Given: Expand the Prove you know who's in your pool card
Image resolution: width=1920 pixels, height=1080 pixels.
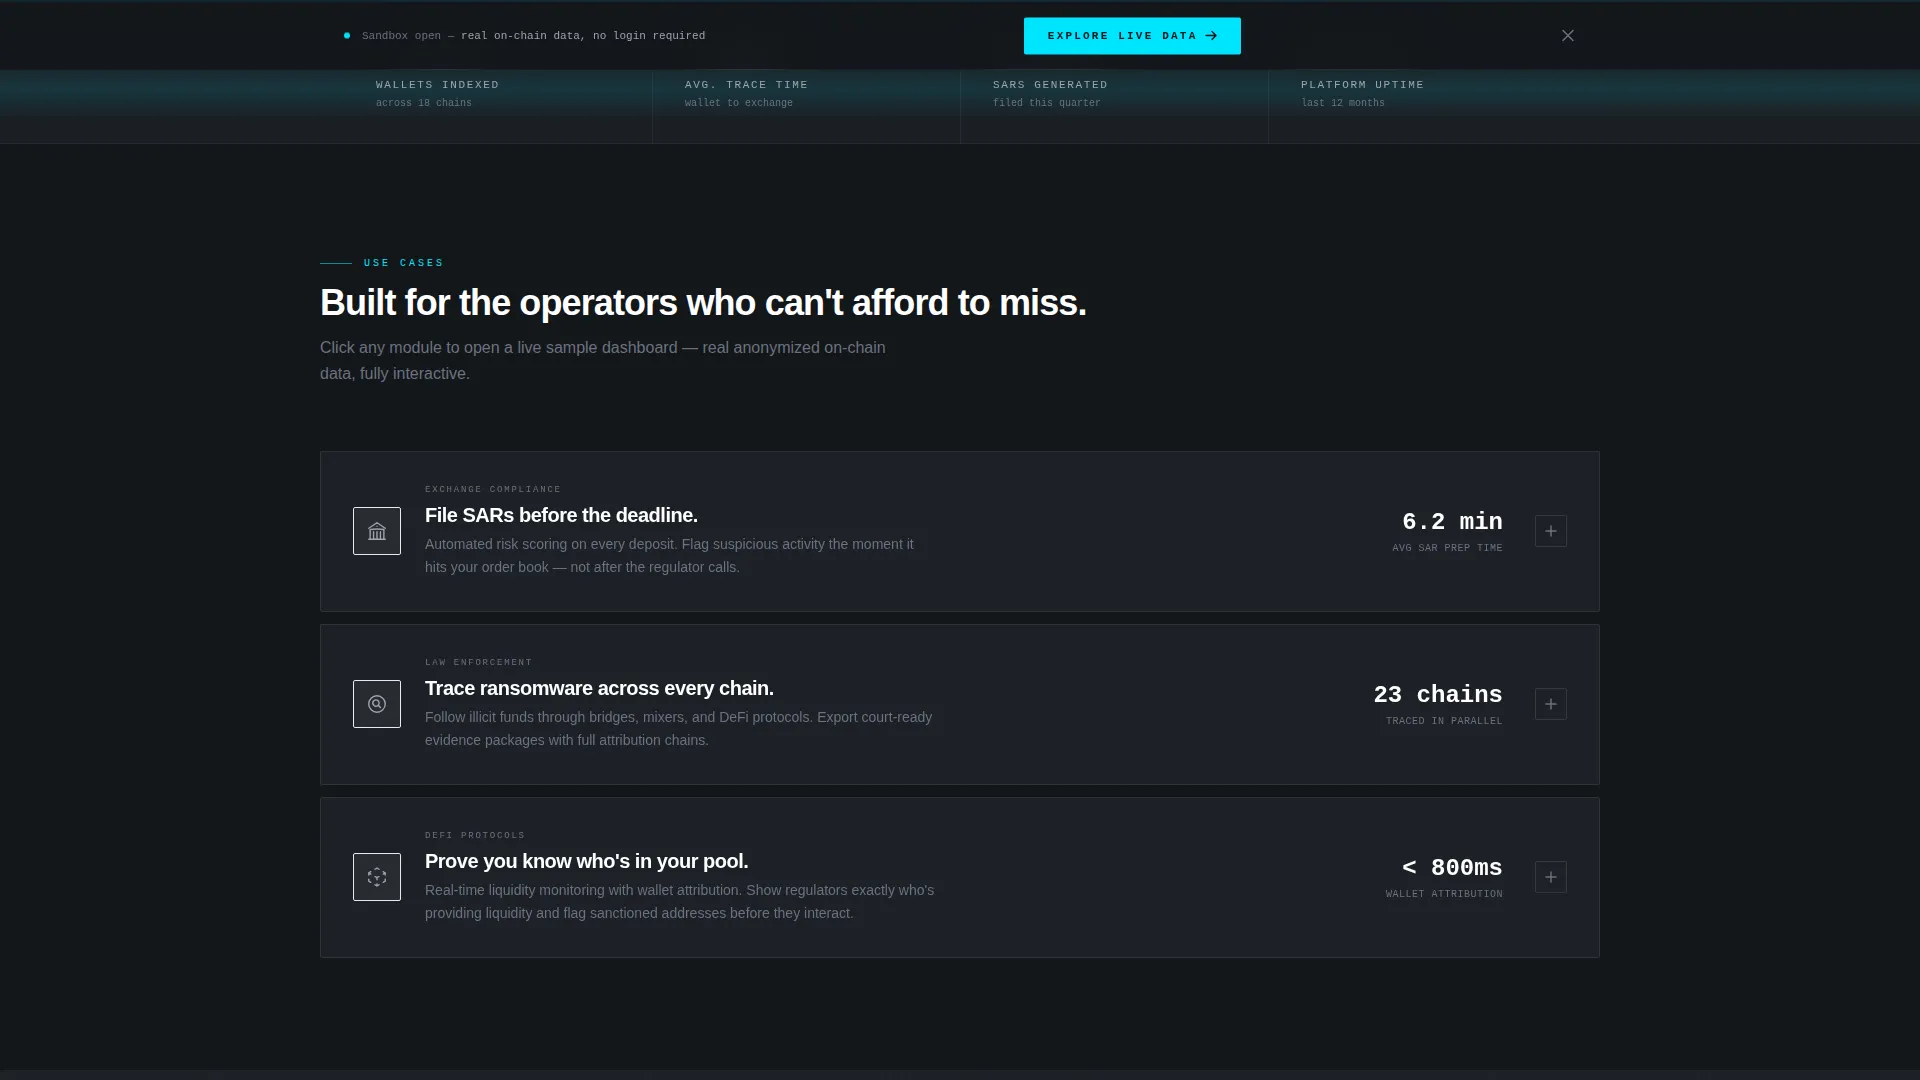Looking at the screenshot, I should (1551, 877).
